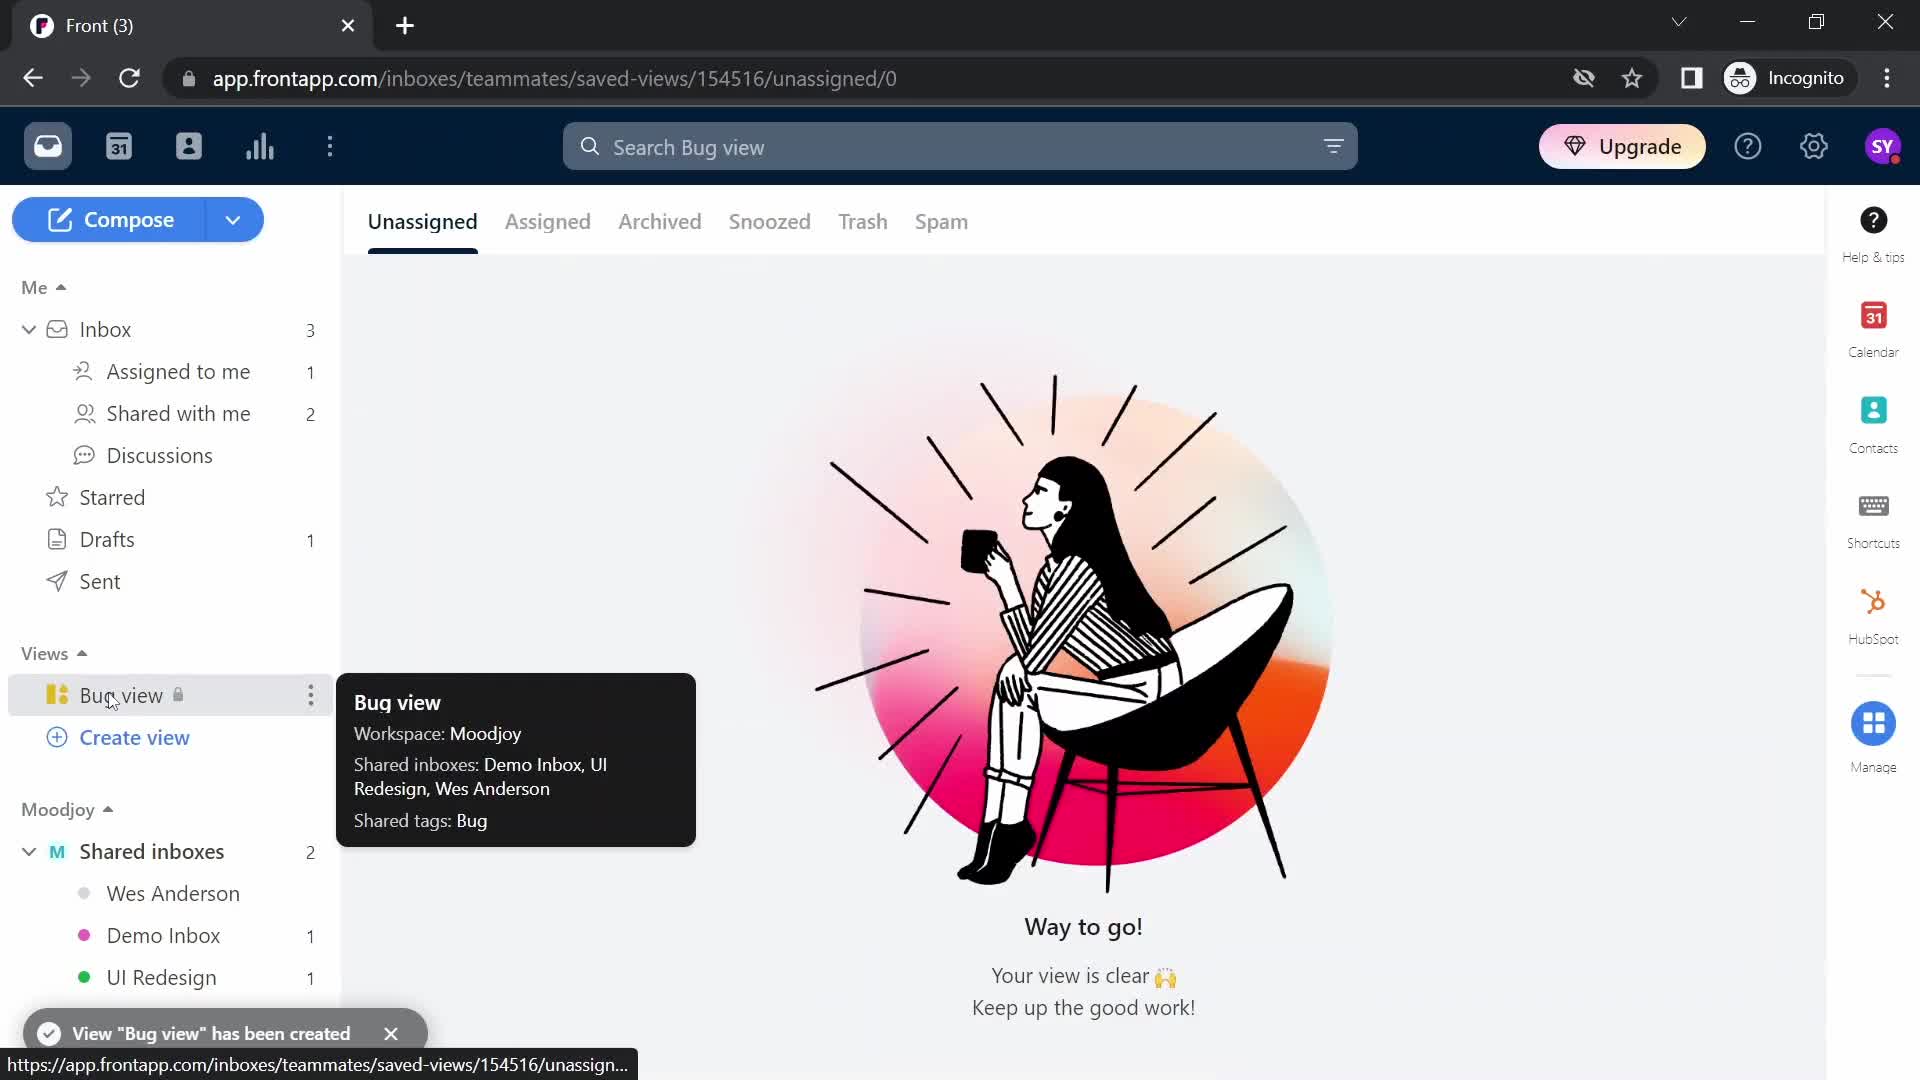Click the Bug view three-dot menu

310,695
